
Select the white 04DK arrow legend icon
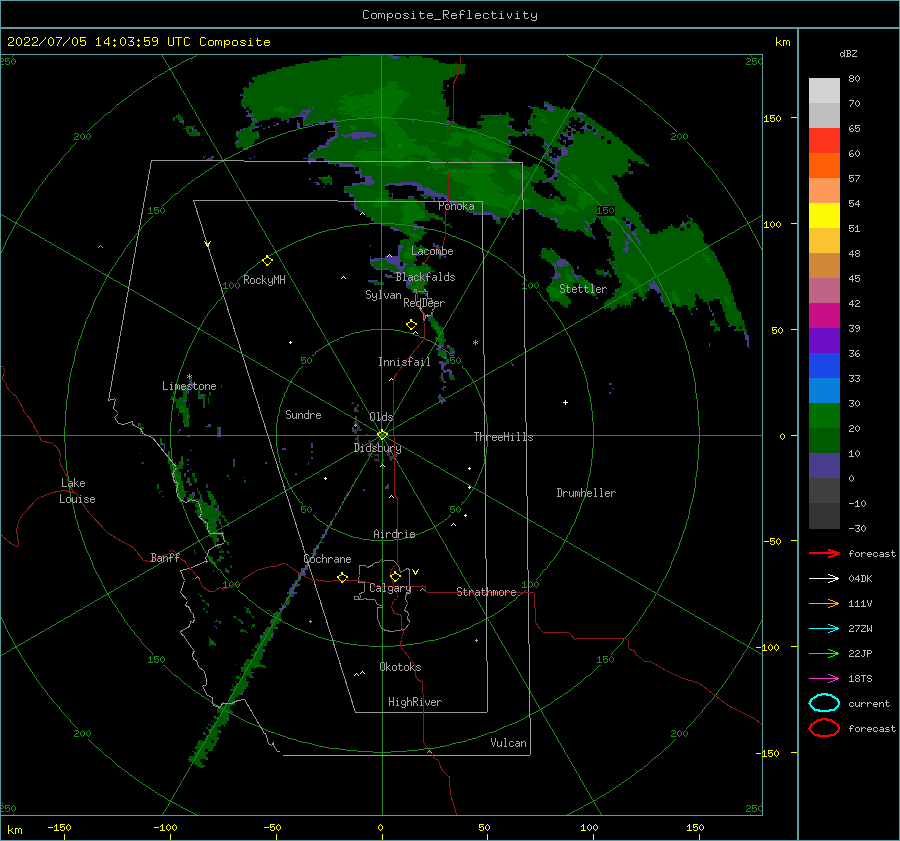pyautogui.click(x=824, y=579)
